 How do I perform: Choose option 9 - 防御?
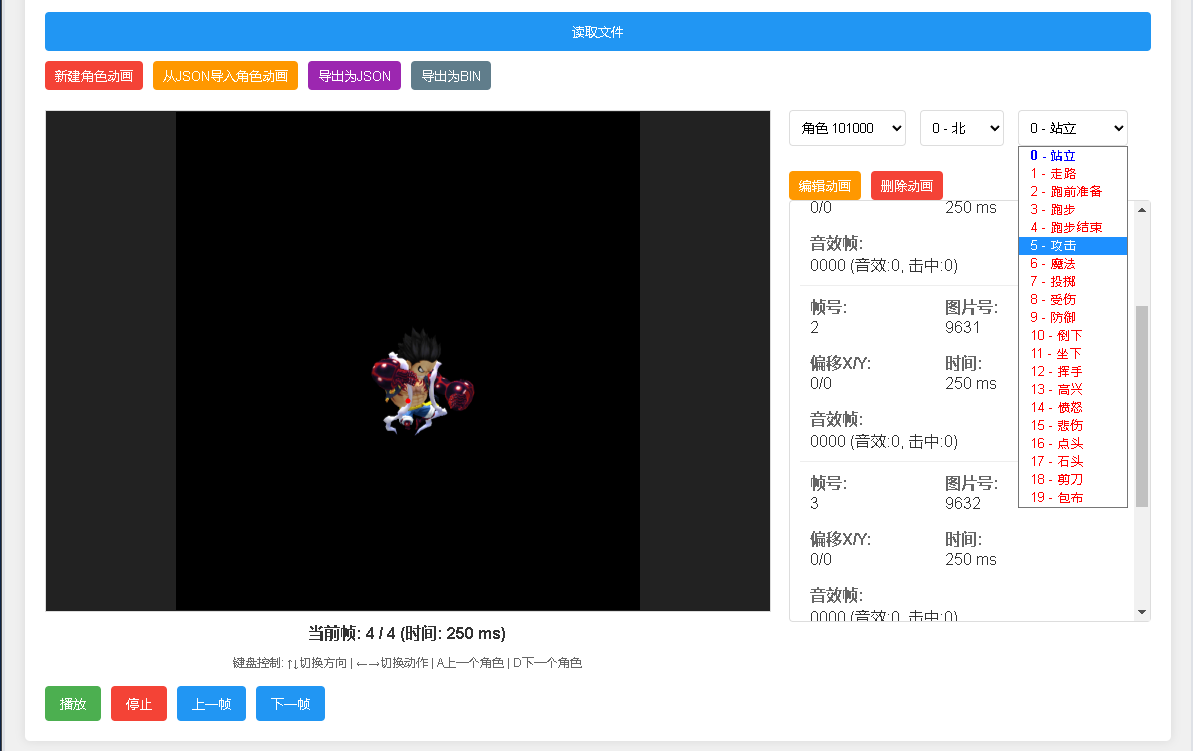click(1073, 317)
